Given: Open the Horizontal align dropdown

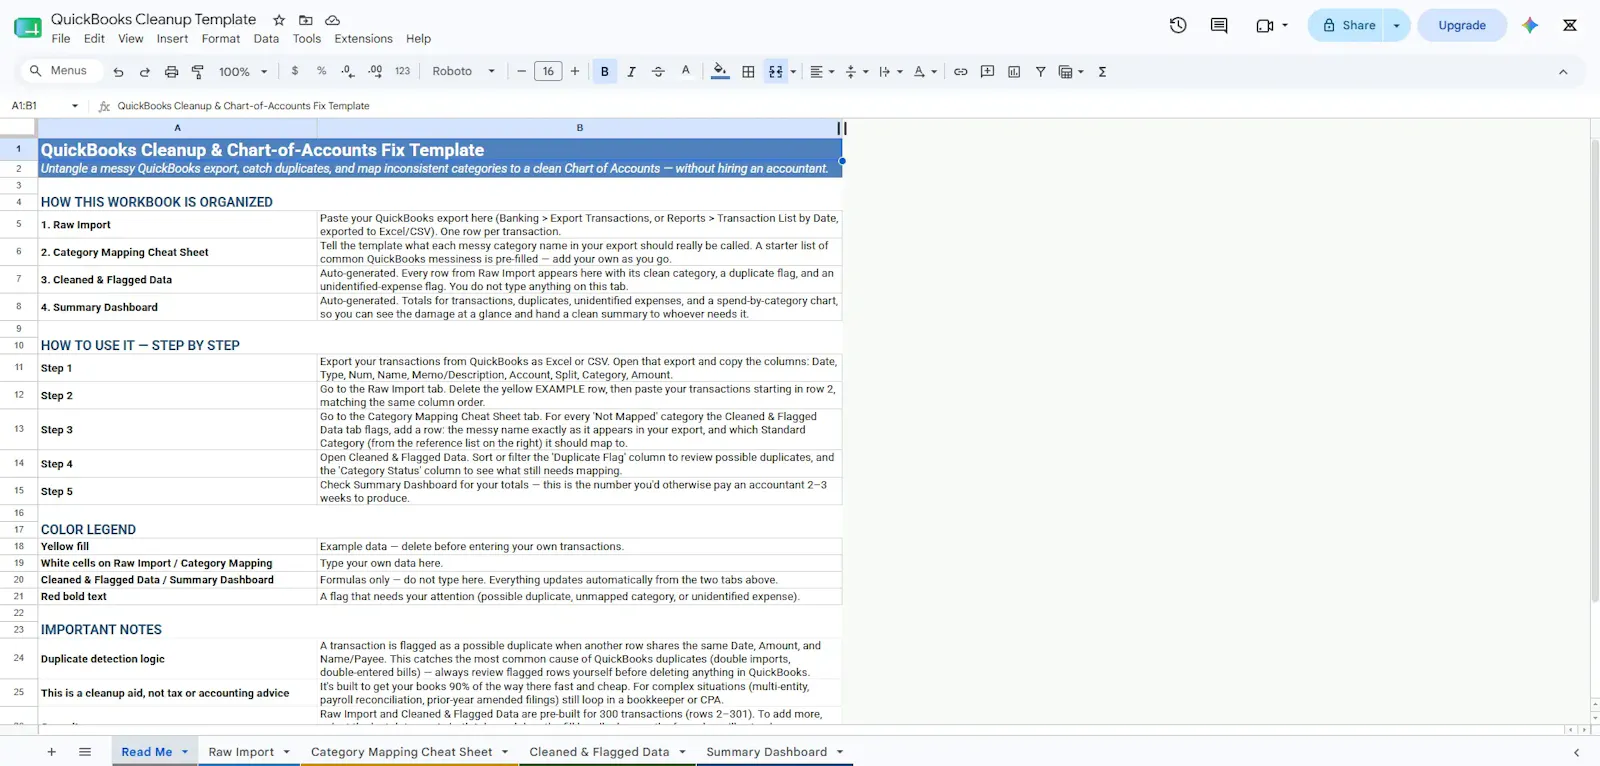Looking at the screenshot, I should [x=822, y=72].
